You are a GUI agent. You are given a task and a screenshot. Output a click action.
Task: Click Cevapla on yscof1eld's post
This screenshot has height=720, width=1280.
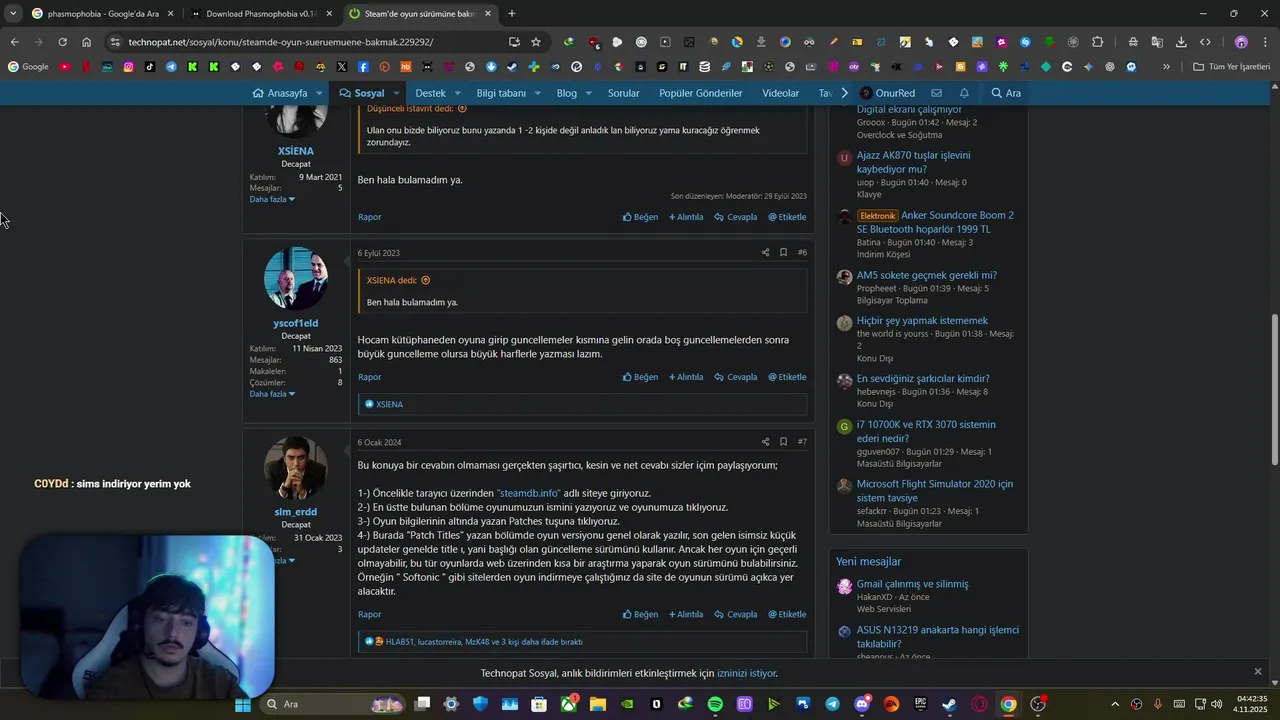coord(736,377)
